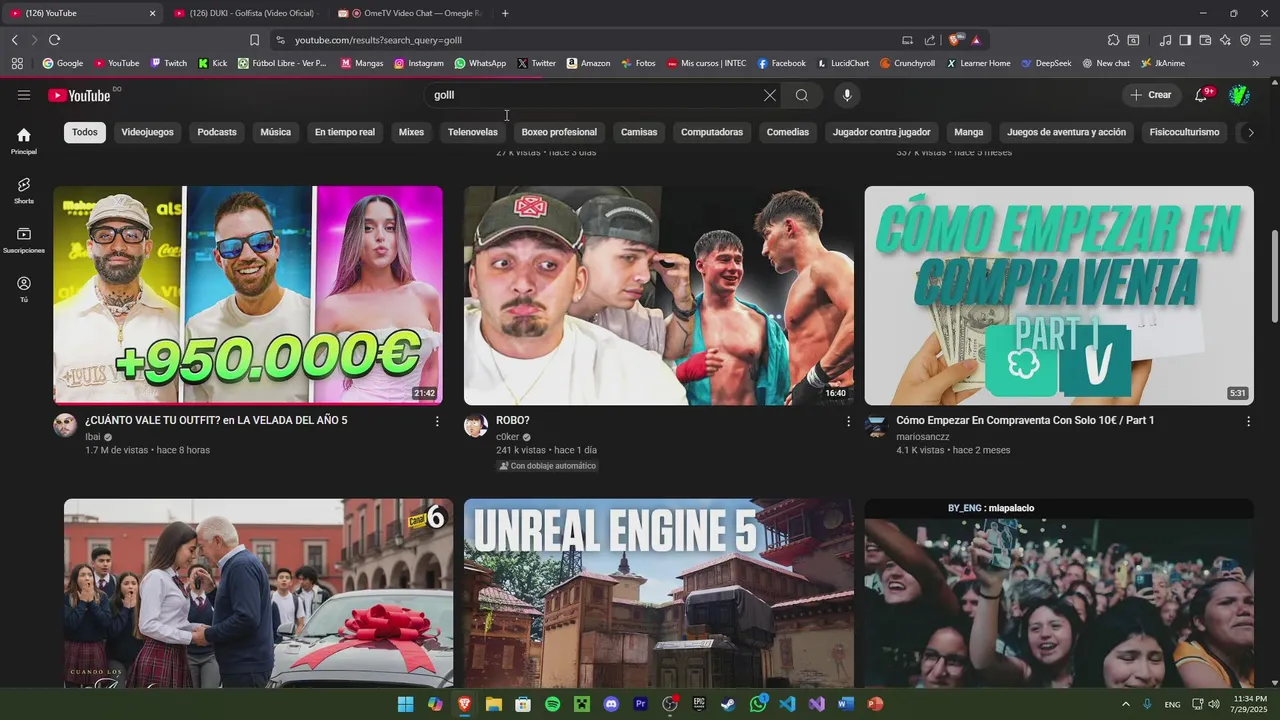The width and height of the screenshot is (1280, 720).
Task: Toggle the browser sidebar panel
Action: click(1185, 40)
